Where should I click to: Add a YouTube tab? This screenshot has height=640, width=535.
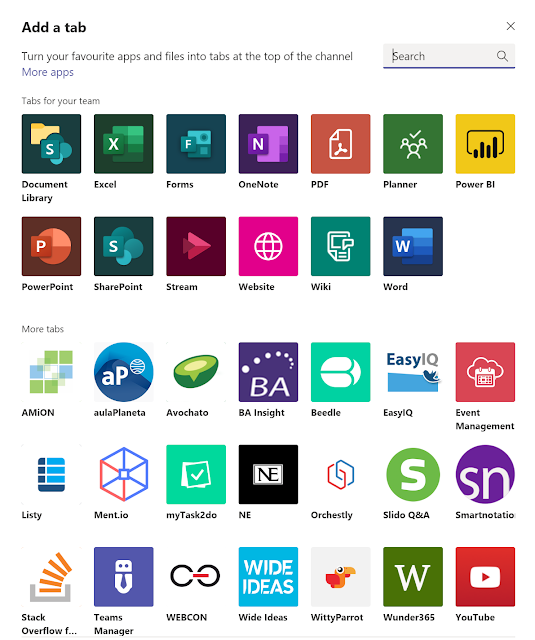pyautogui.click(x=485, y=577)
